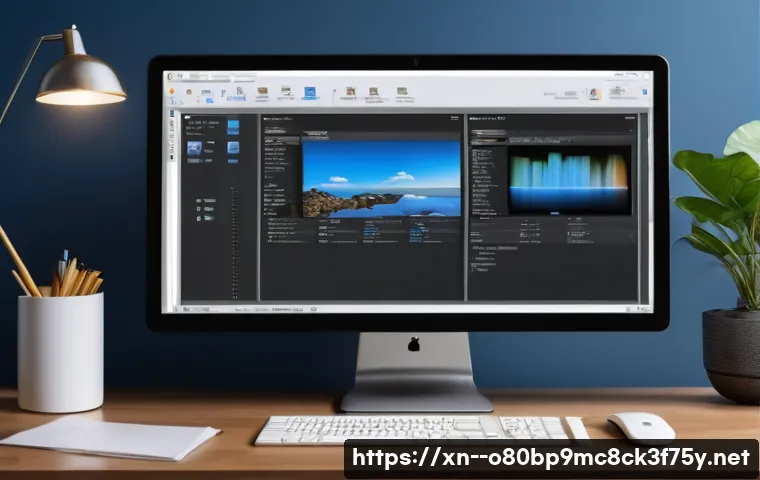Click the landscape photo thumbnail in the left panel

194,148
